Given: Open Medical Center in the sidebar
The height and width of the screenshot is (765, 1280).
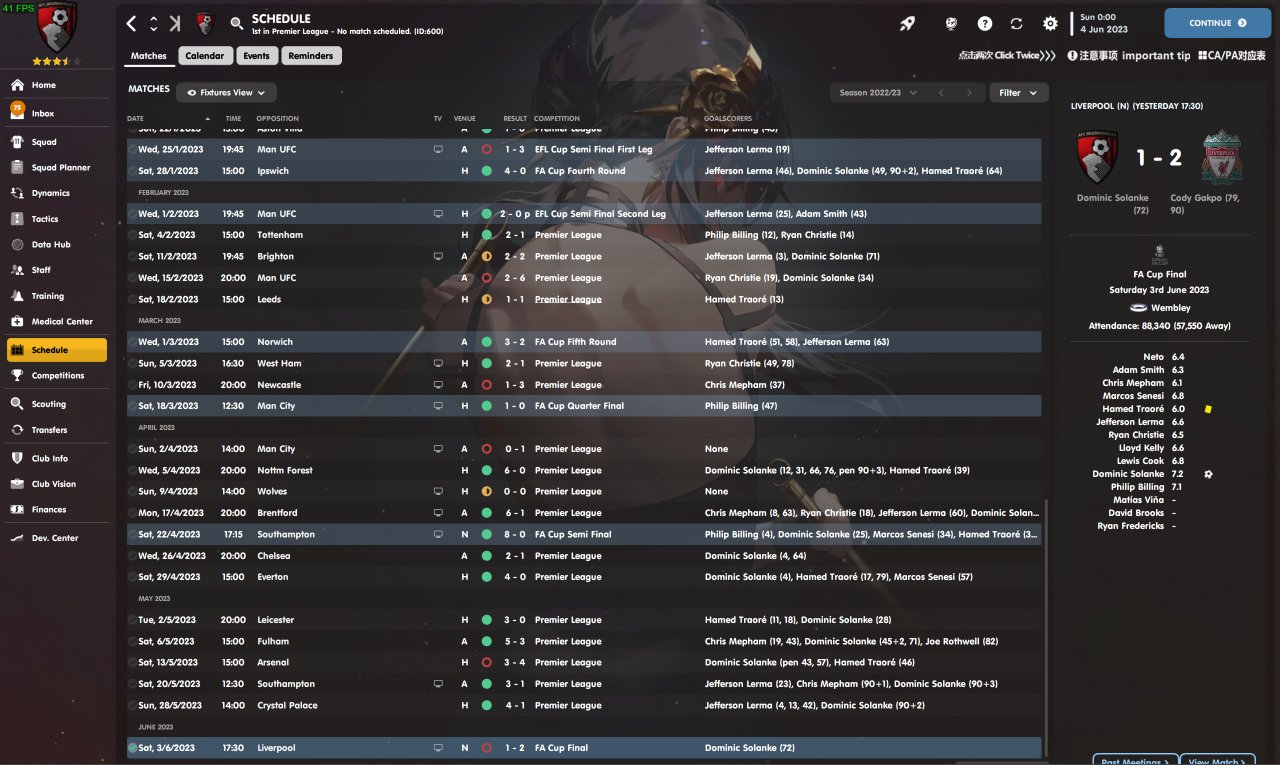Looking at the screenshot, I should [x=57, y=322].
